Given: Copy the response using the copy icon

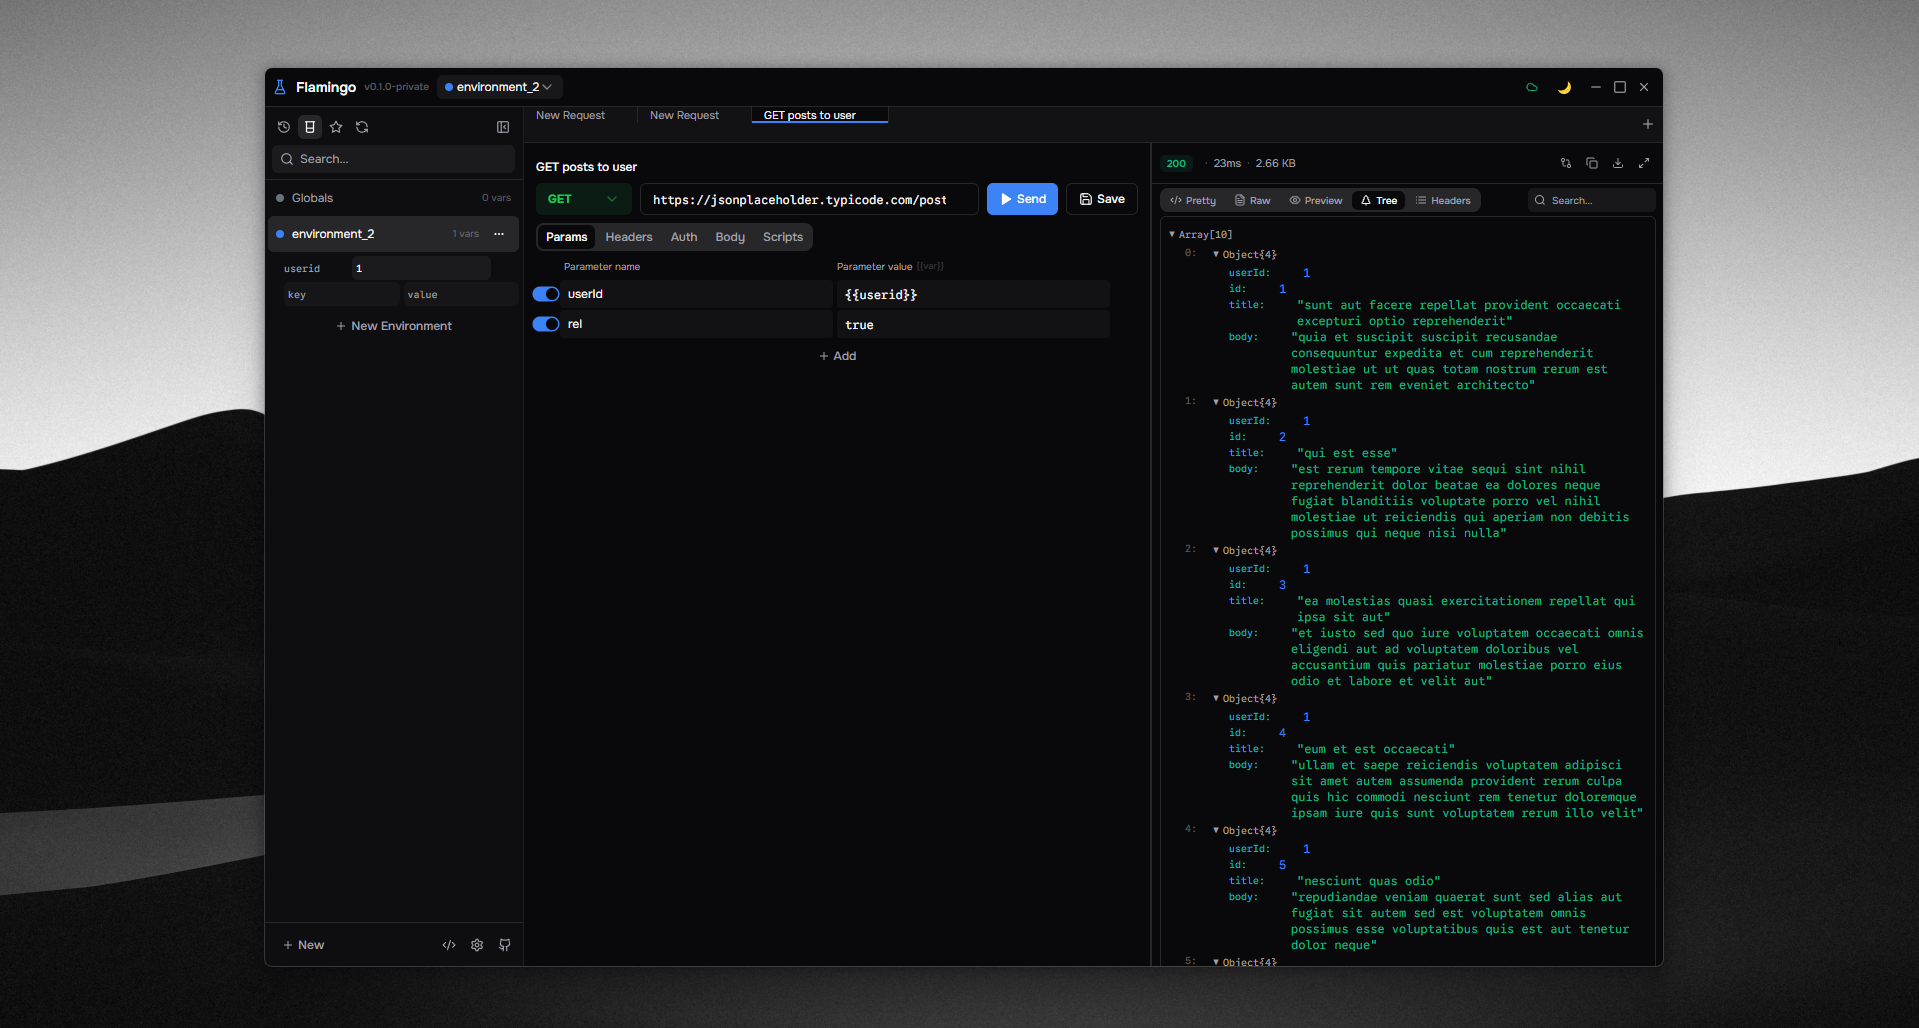Looking at the screenshot, I should click(x=1592, y=163).
